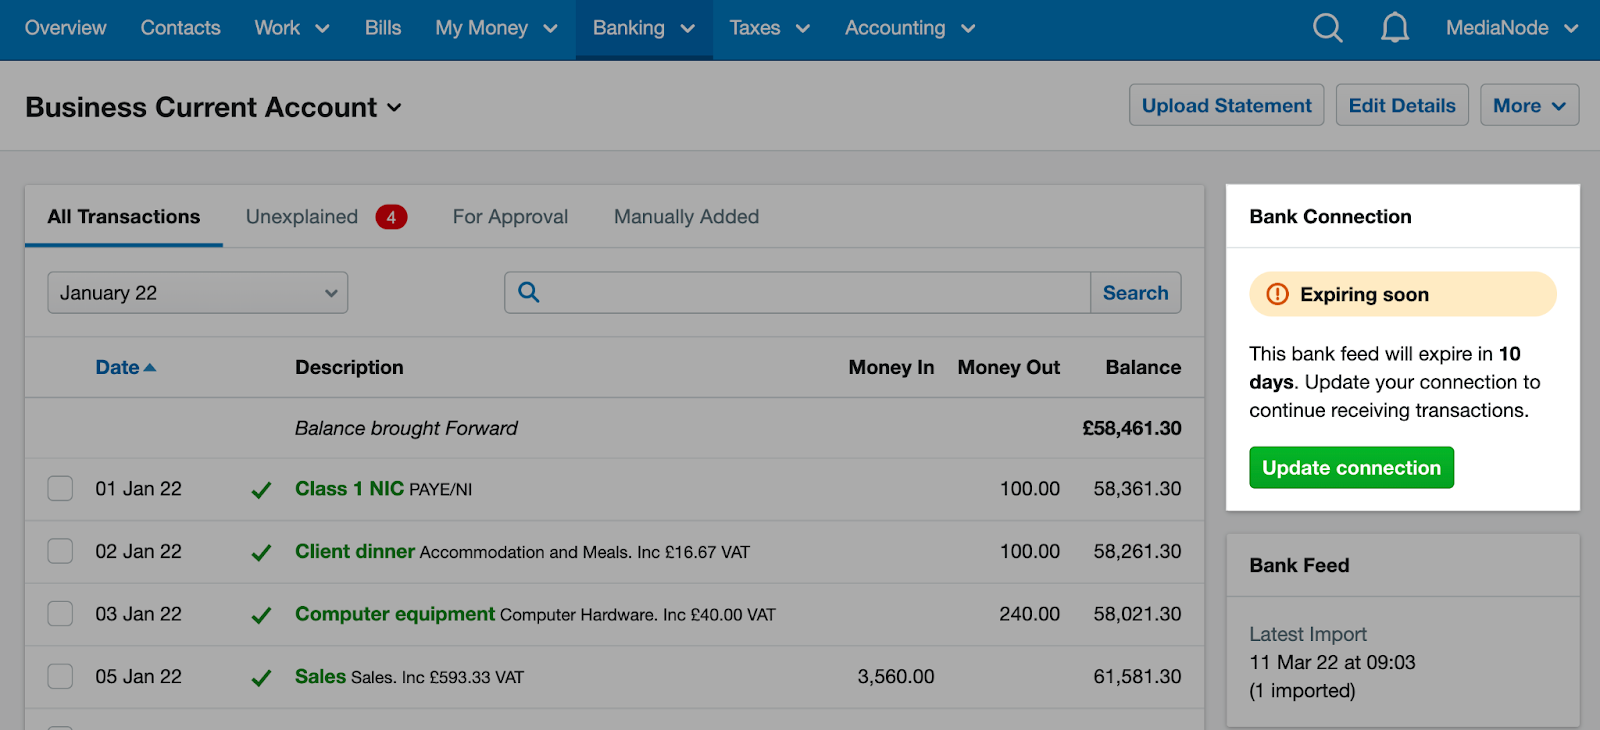Expand the My Money menu
Image resolution: width=1600 pixels, height=730 pixels.
point(496,28)
